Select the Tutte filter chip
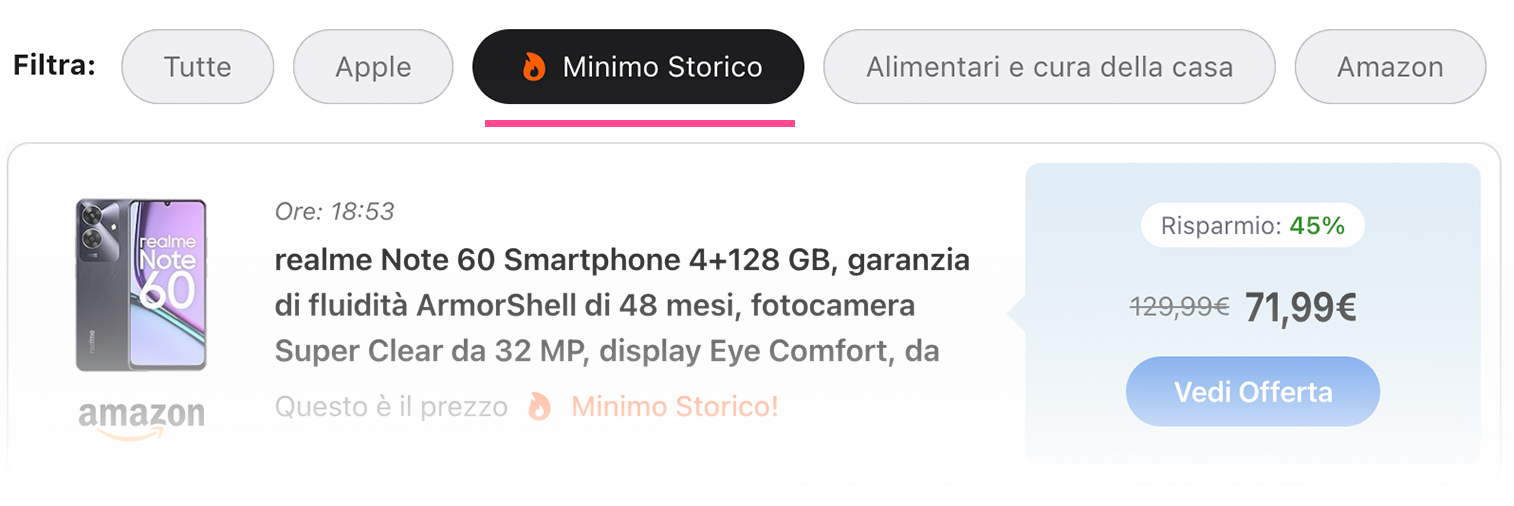 click(197, 67)
